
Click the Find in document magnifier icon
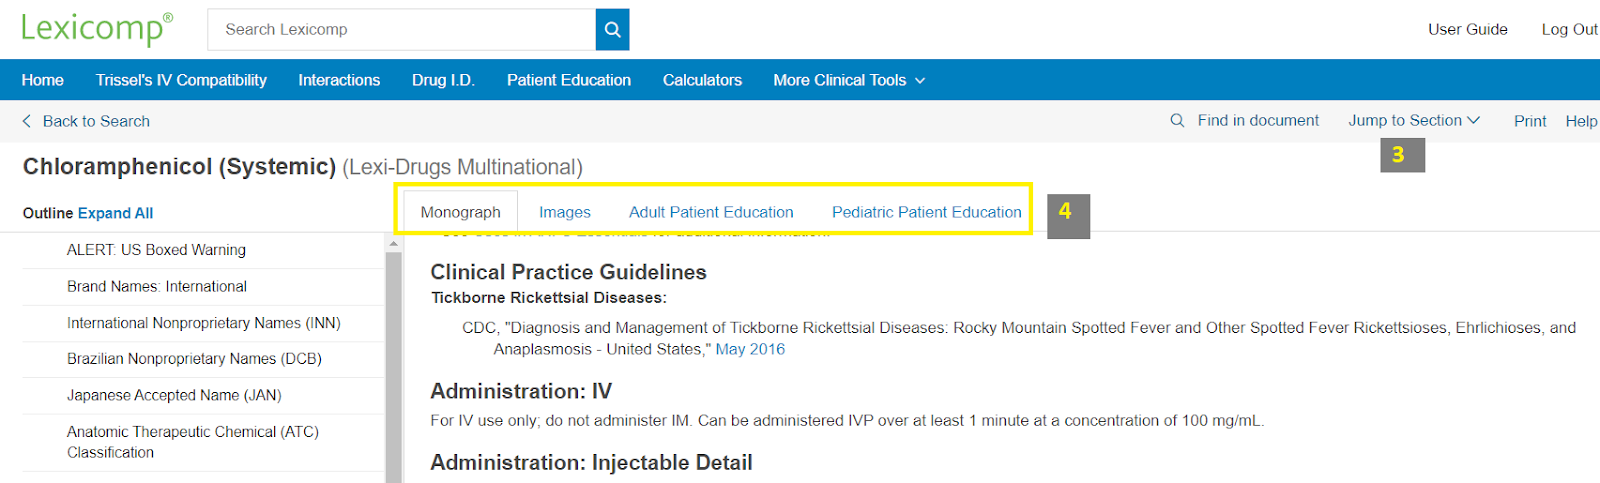(1177, 120)
